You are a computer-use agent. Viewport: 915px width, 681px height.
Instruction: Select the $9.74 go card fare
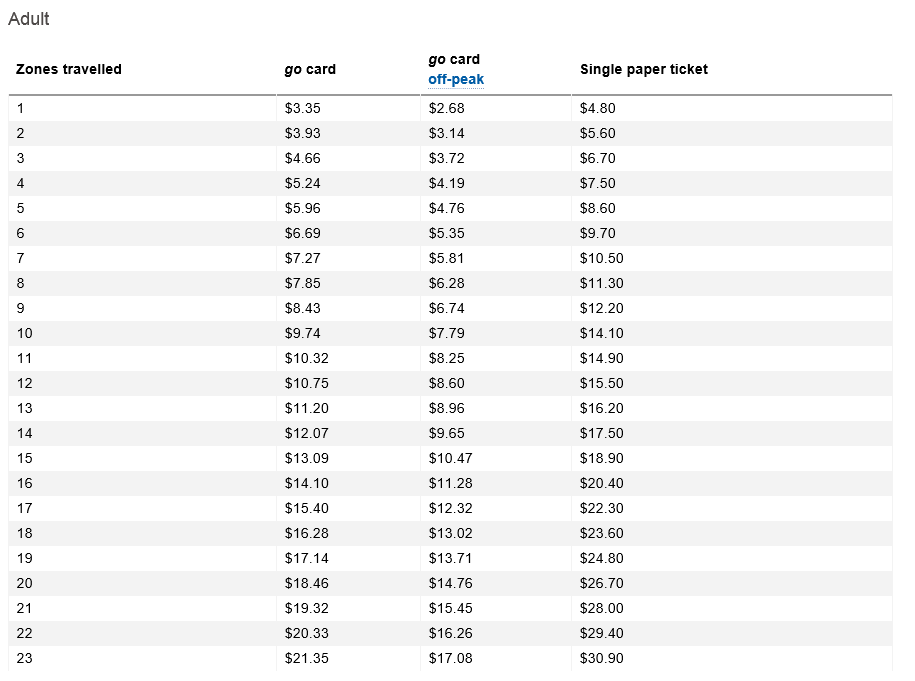302,333
